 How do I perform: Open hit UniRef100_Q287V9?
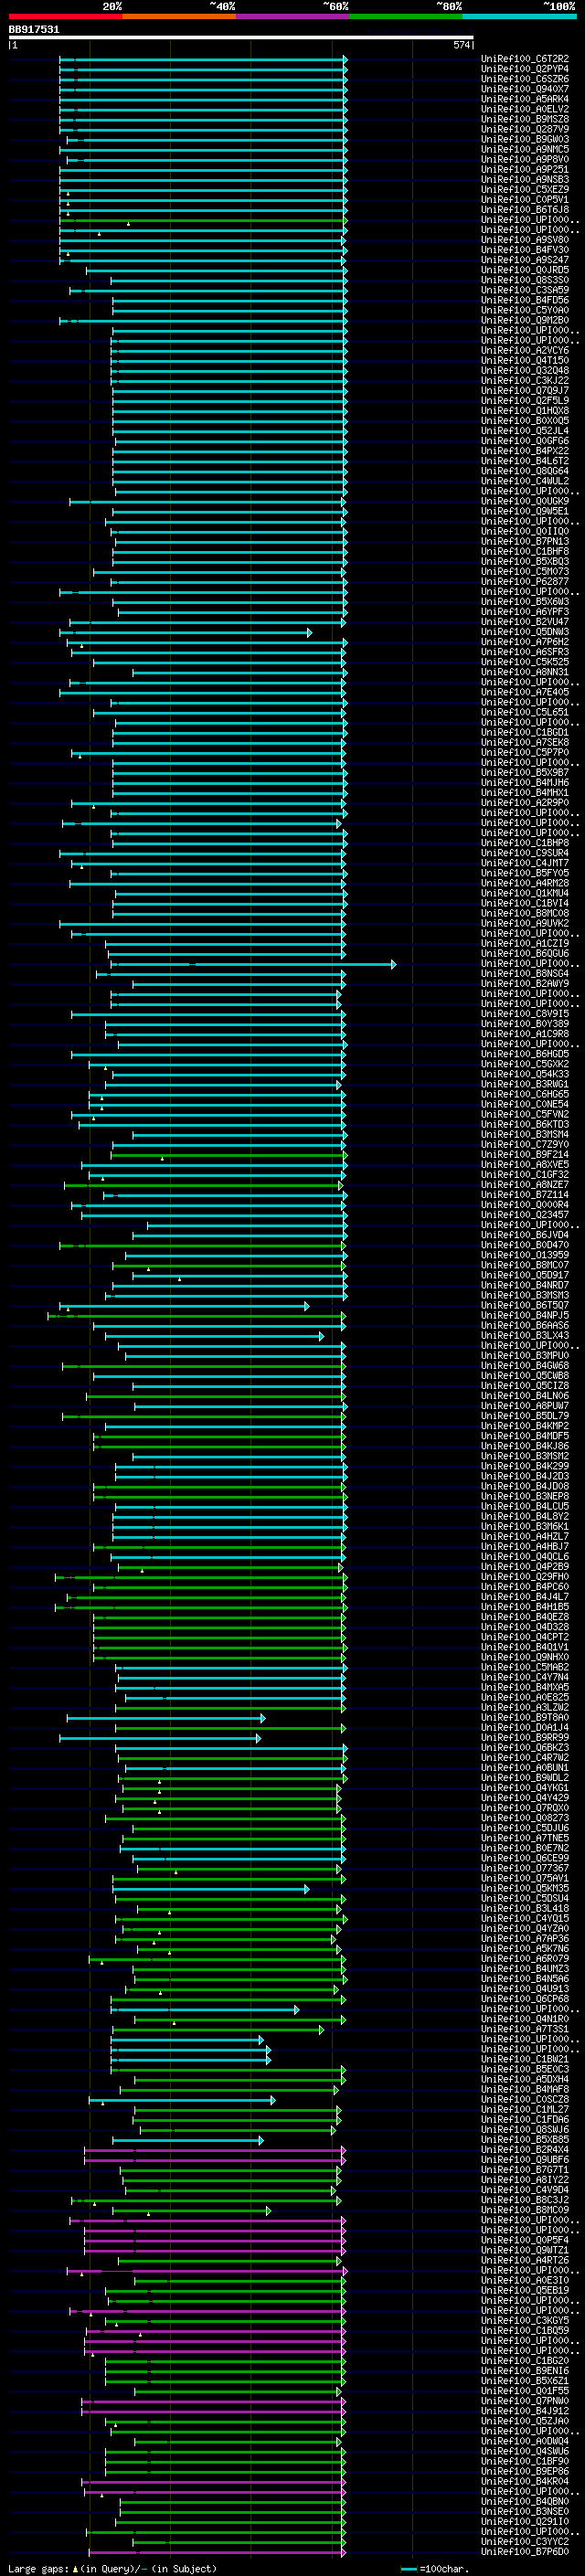tap(525, 129)
